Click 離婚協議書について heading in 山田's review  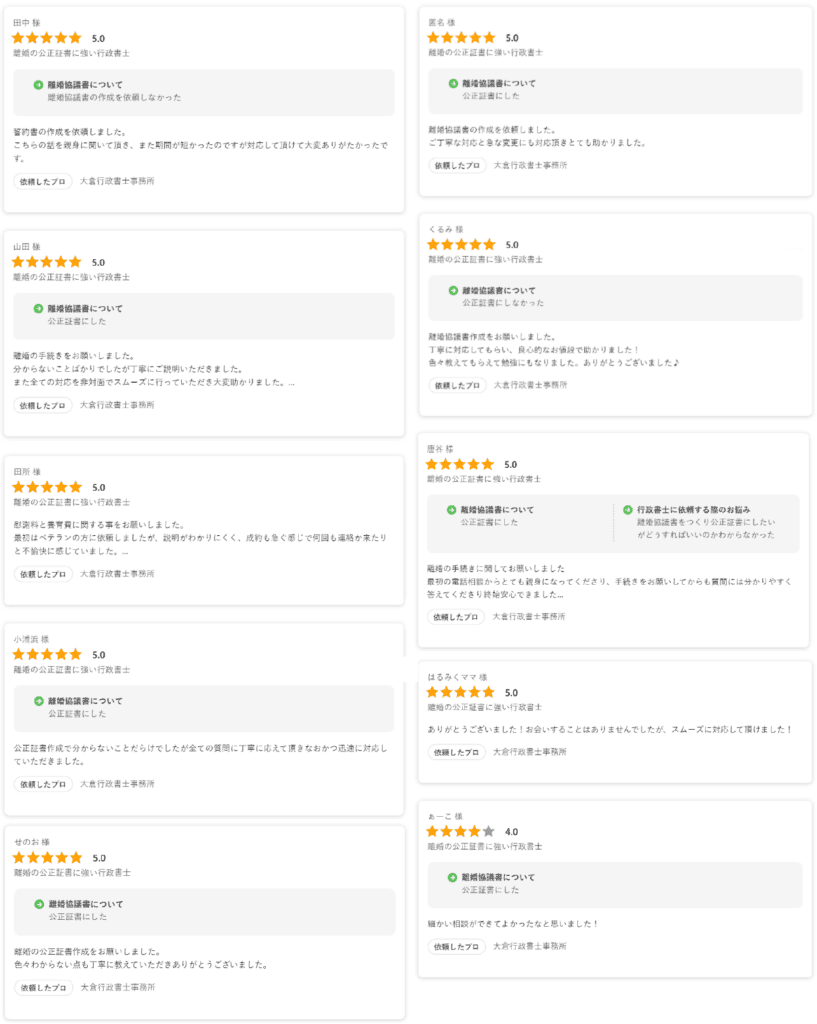click(85, 309)
